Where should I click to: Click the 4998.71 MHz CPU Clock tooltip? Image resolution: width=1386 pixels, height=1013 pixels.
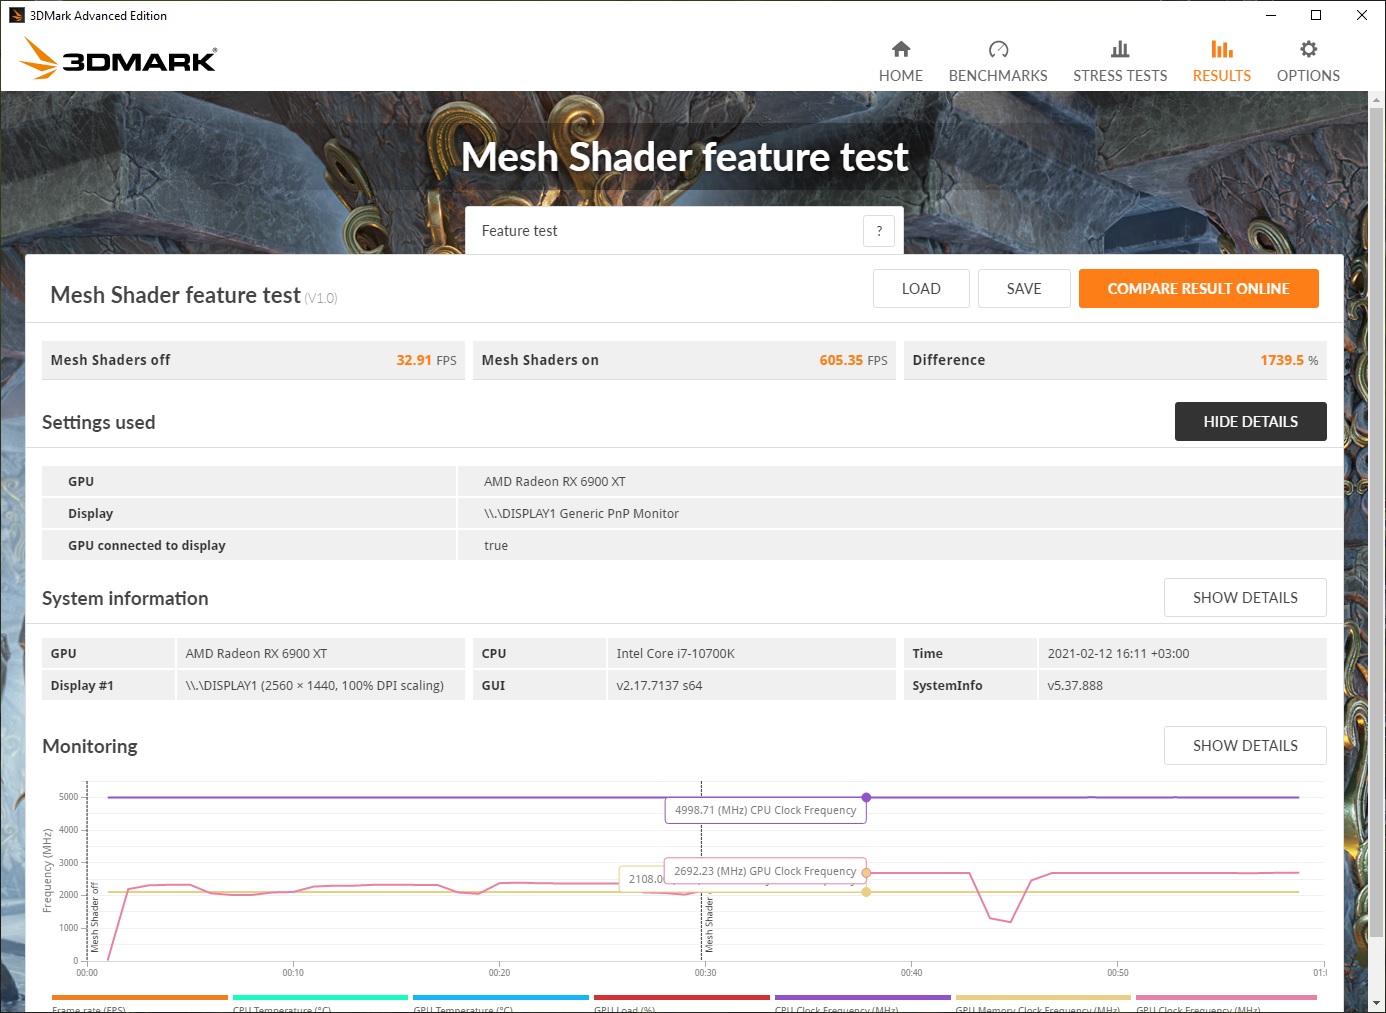pos(765,810)
